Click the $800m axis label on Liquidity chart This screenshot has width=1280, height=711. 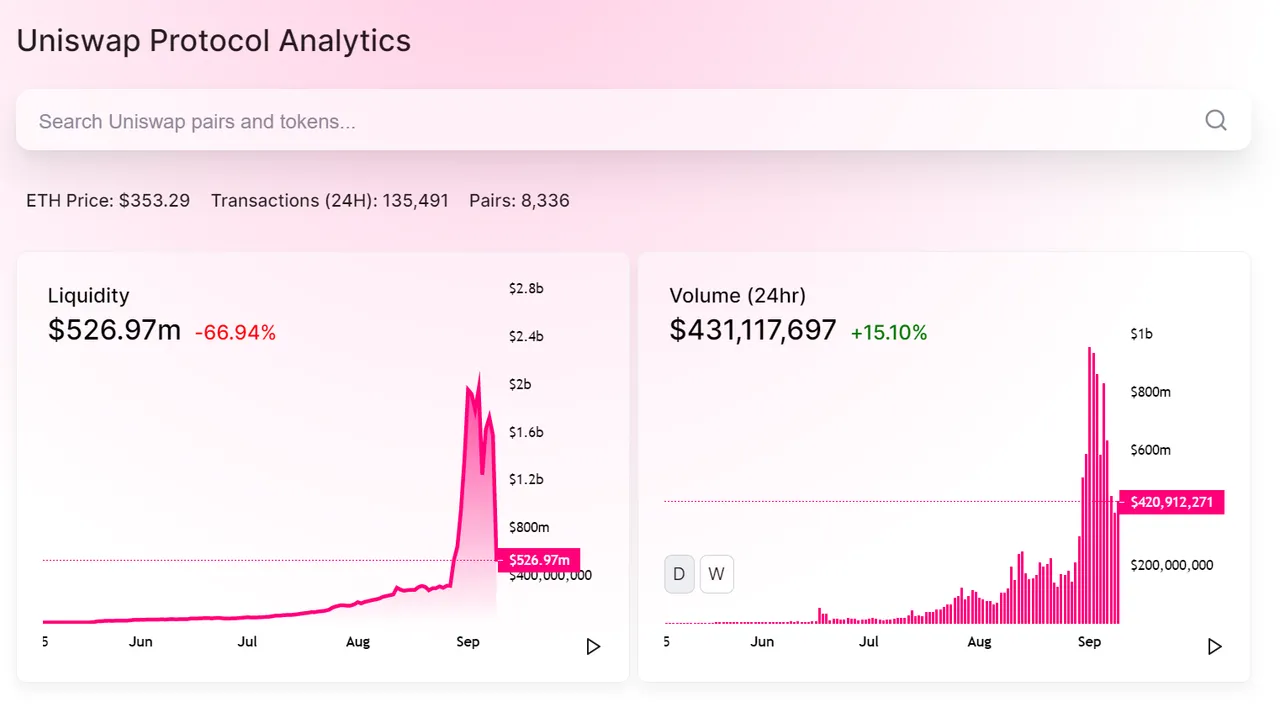click(529, 527)
